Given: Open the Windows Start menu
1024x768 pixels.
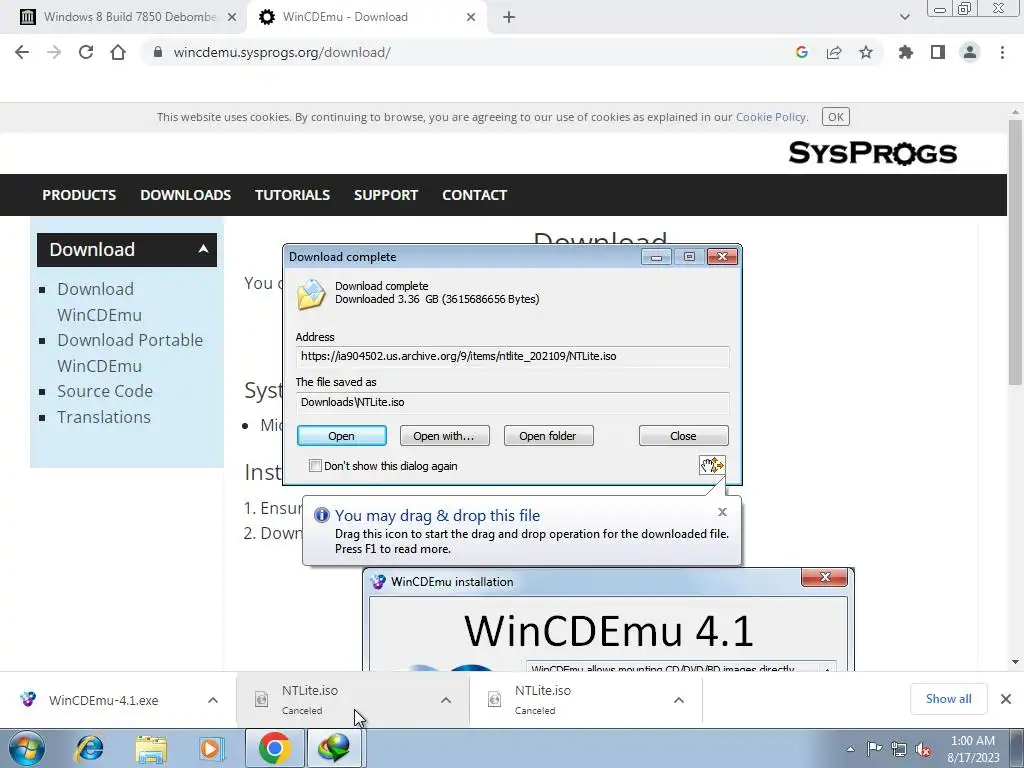Looking at the screenshot, I should (x=27, y=748).
